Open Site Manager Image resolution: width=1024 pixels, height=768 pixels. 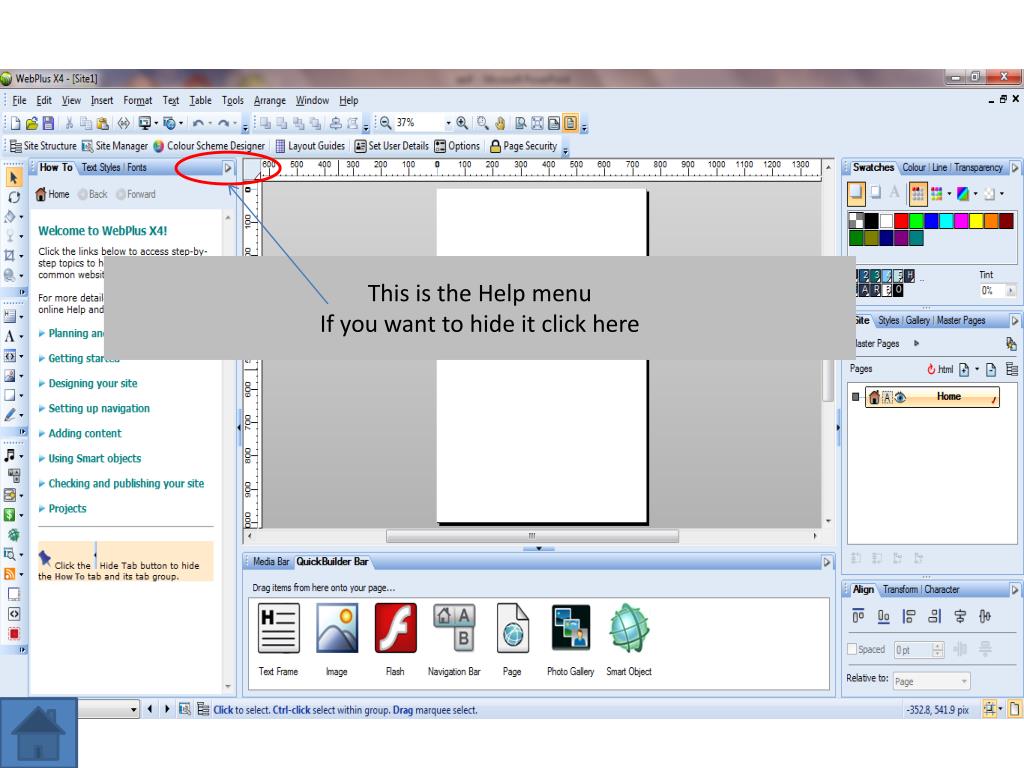115,146
